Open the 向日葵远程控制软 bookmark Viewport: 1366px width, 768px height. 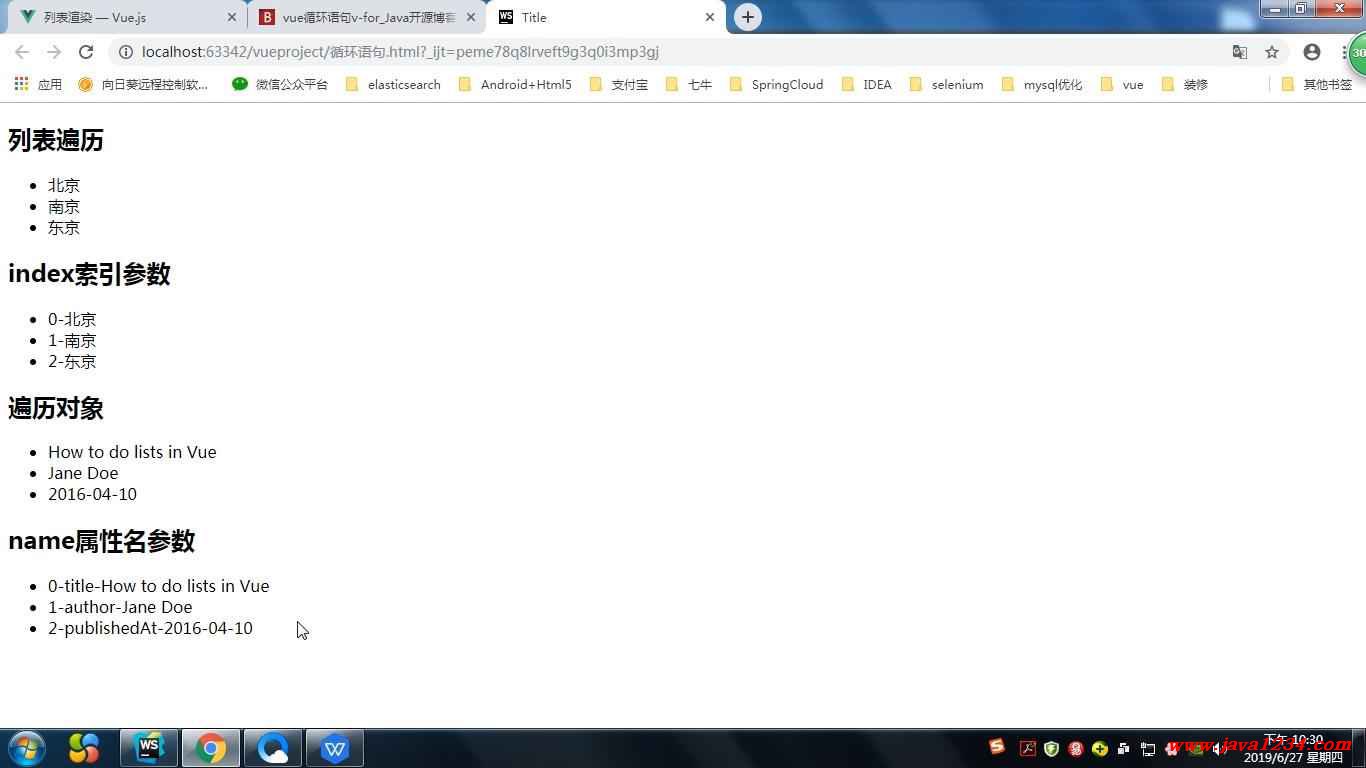(144, 84)
